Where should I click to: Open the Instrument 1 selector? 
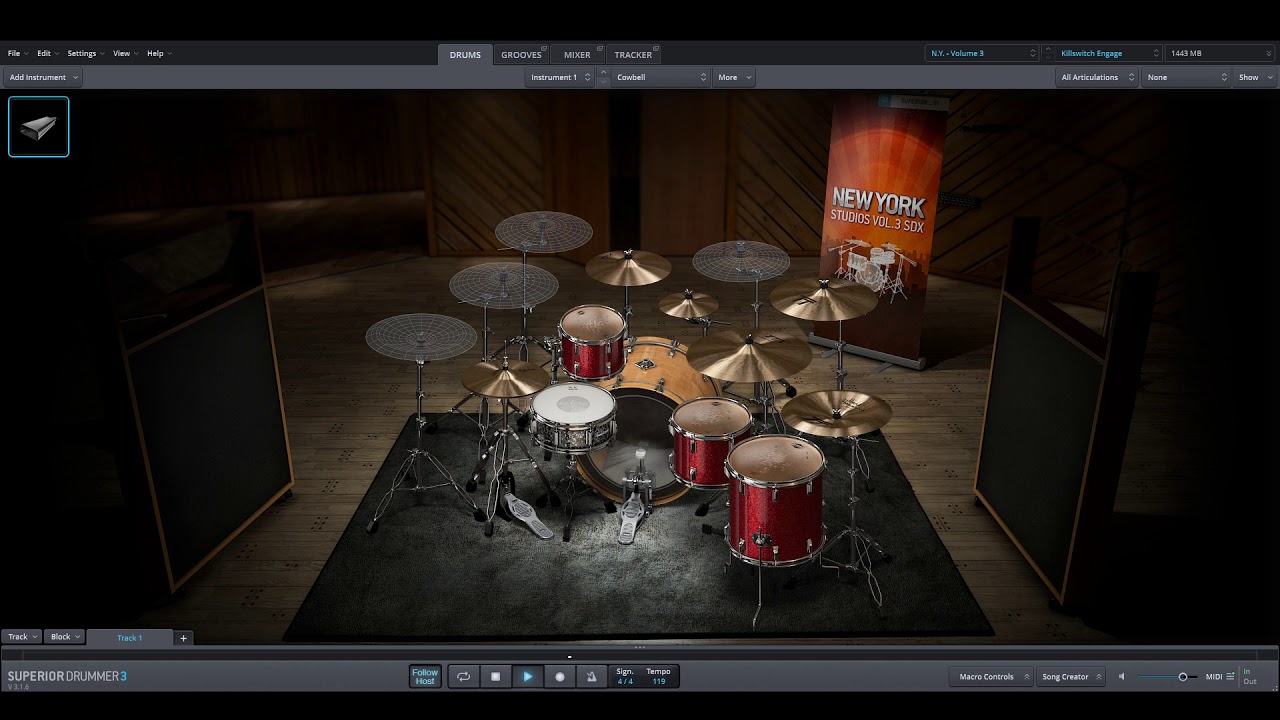point(559,77)
